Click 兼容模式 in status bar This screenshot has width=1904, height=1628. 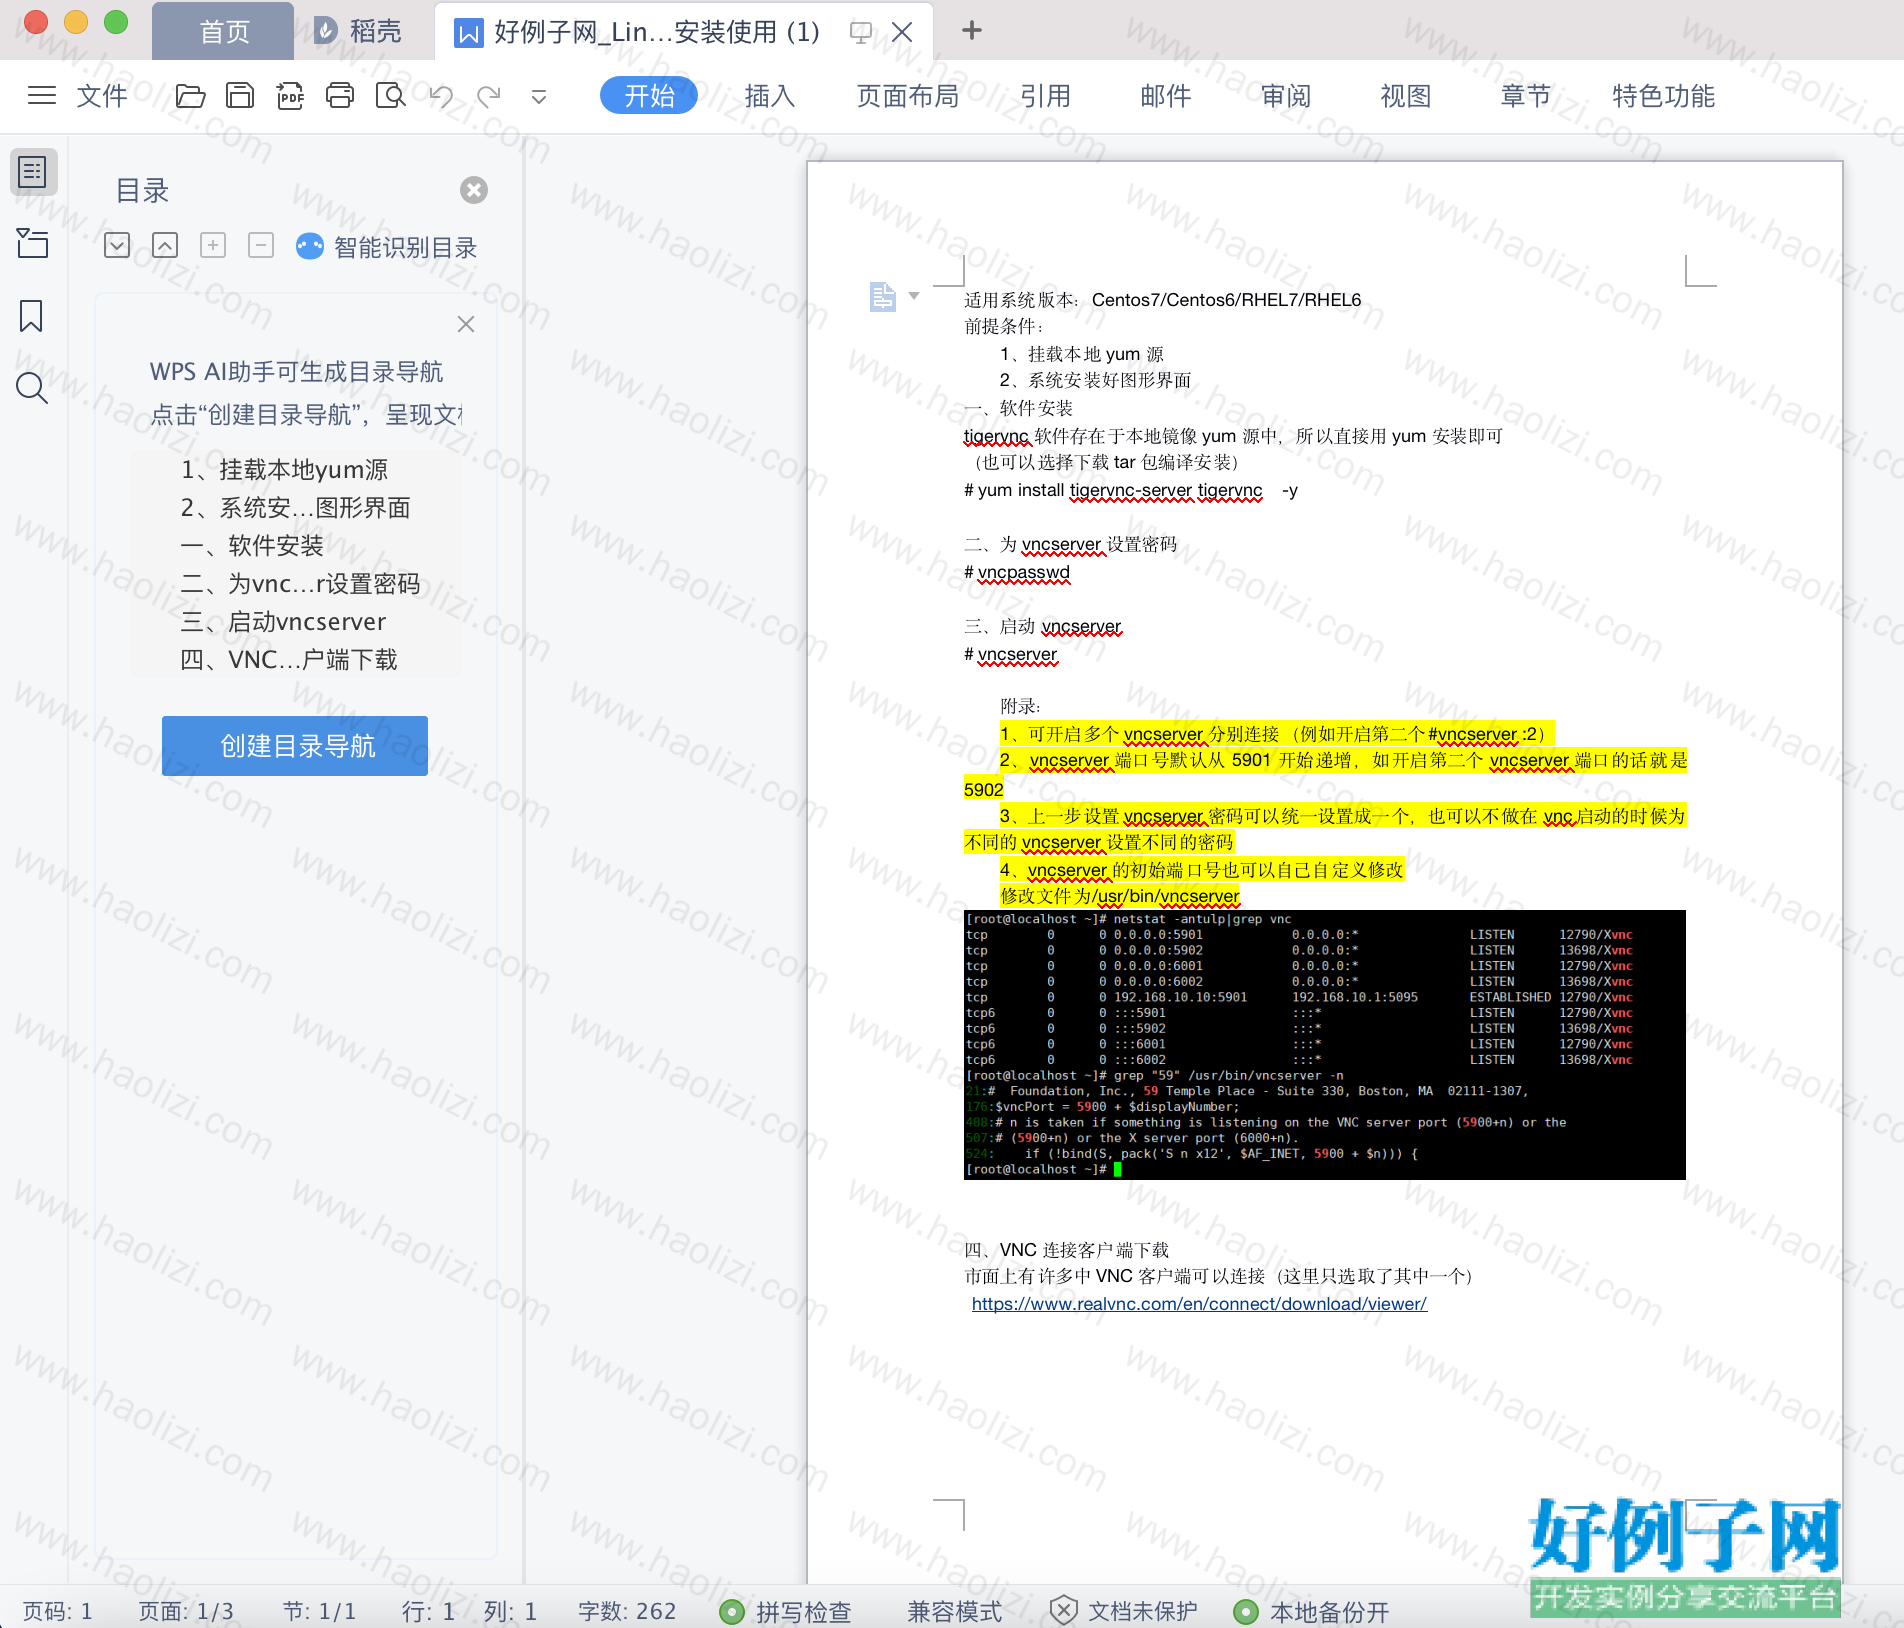954,1611
